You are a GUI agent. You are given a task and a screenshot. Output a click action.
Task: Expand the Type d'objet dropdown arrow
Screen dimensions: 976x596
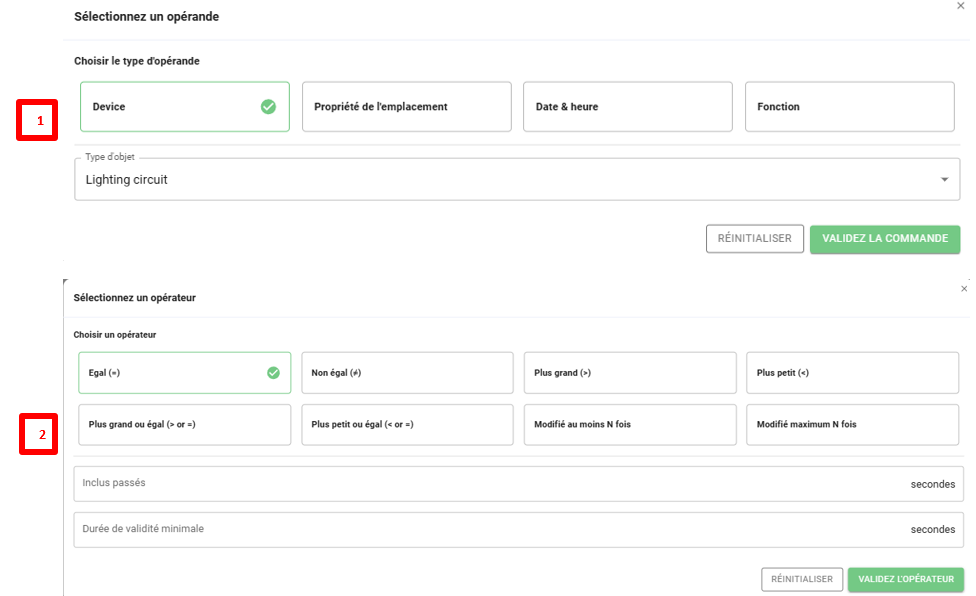point(944,180)
